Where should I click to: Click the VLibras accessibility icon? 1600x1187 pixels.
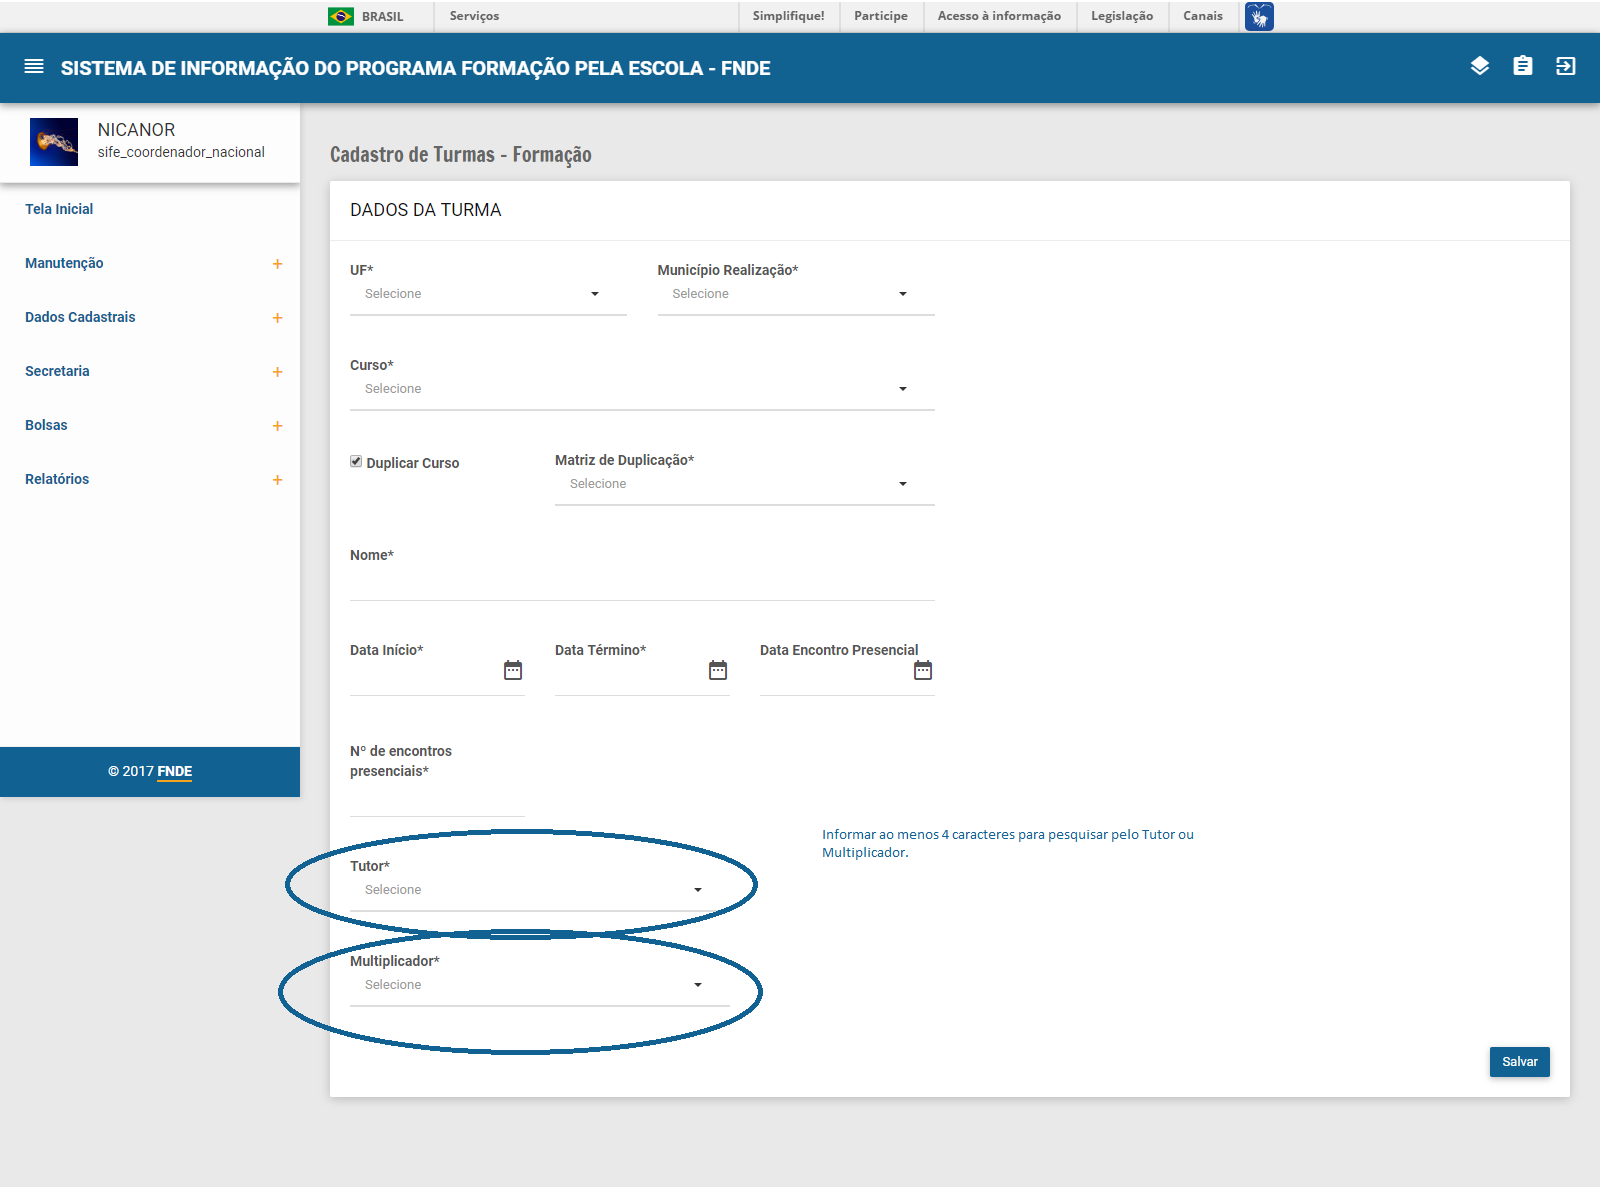1259,16
